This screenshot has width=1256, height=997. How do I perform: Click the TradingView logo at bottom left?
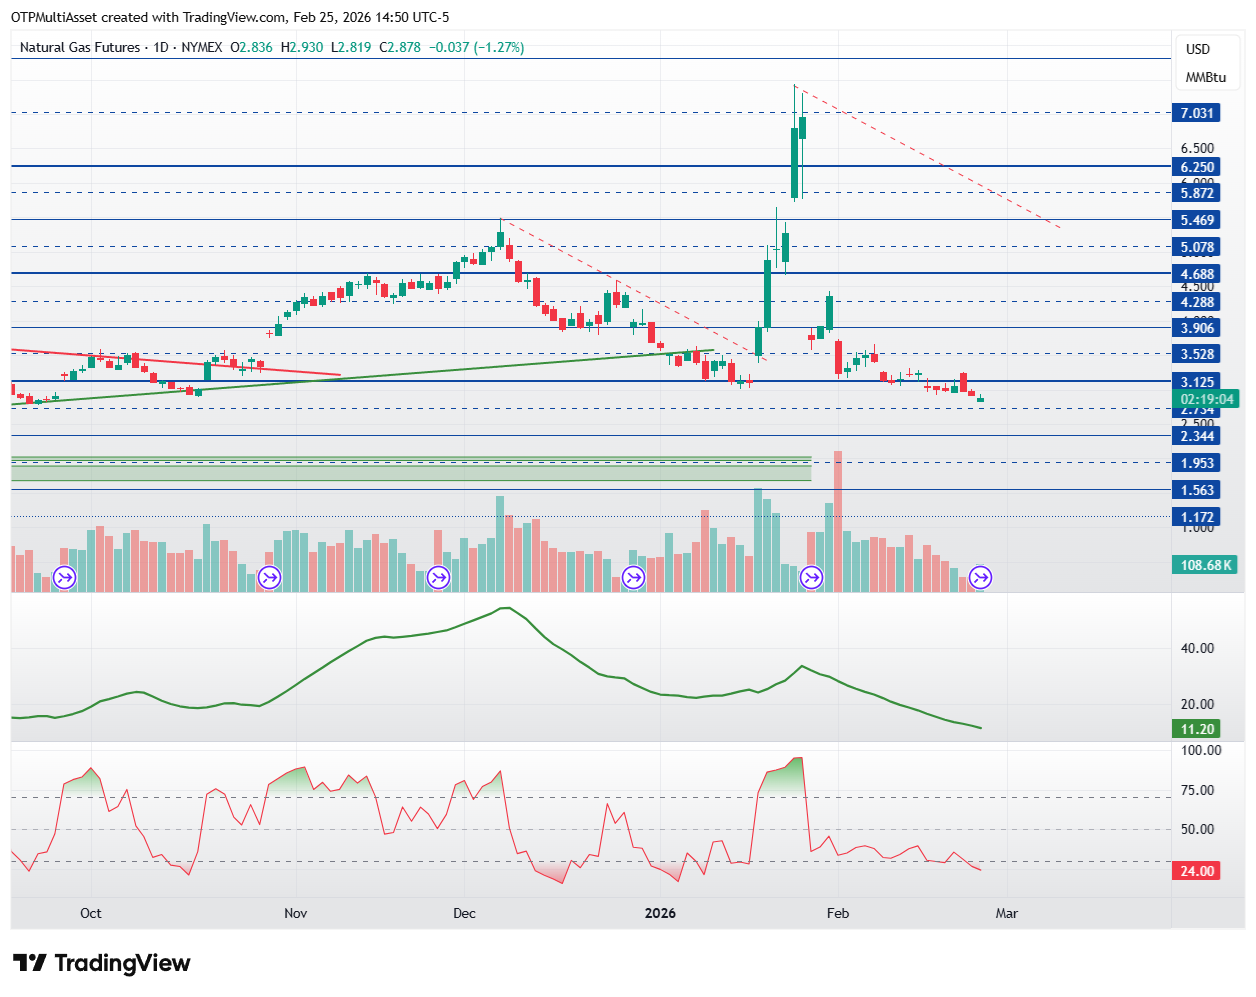point(101,963)
